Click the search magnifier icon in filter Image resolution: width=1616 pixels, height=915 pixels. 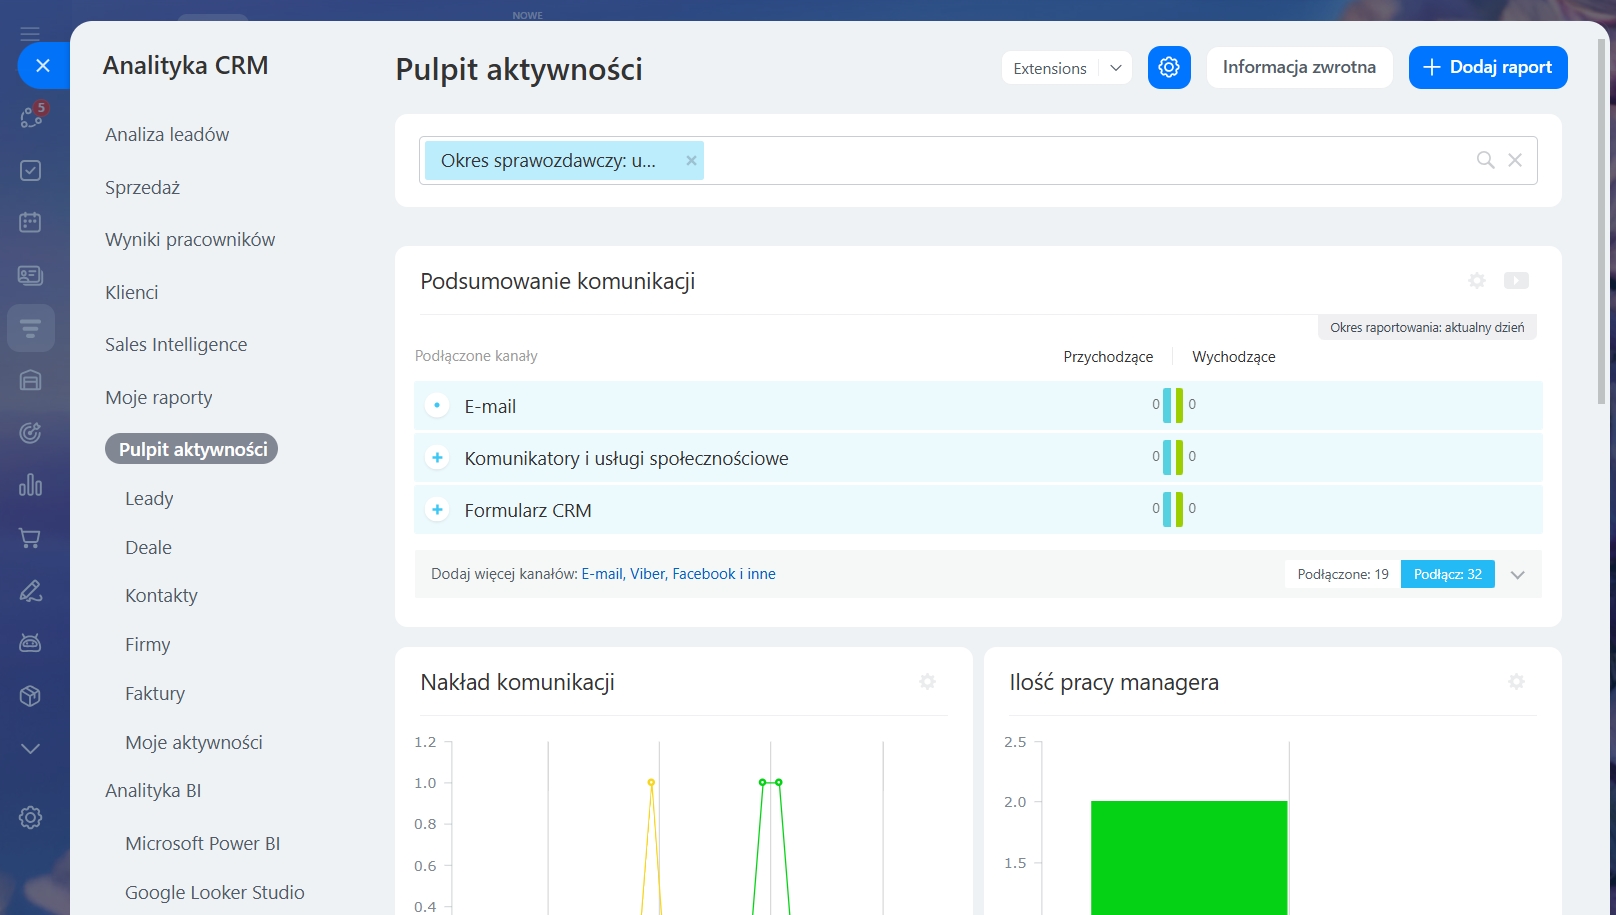1486,160
